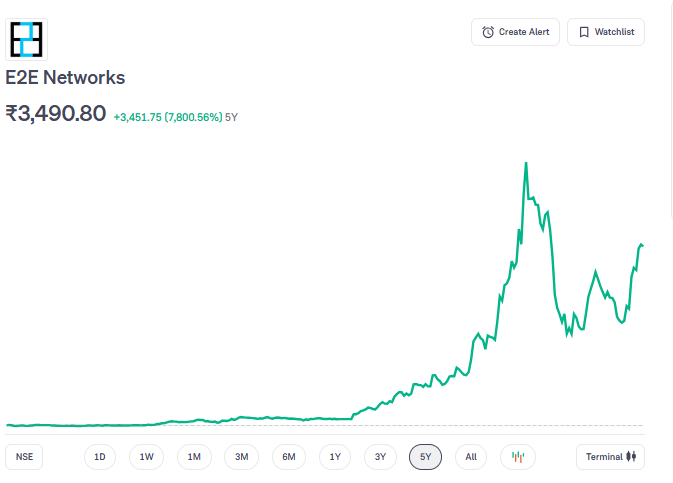Select the 1W time range
Viewport: 673px width, 483px height.
146,457
